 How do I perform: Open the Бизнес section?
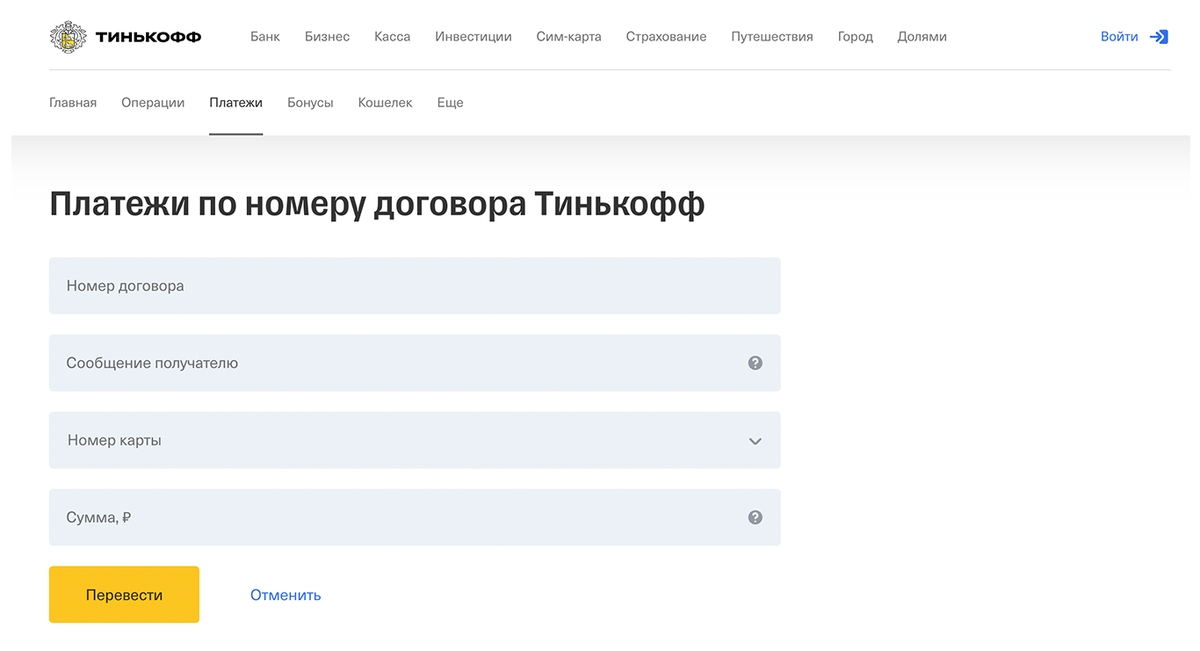327,37
